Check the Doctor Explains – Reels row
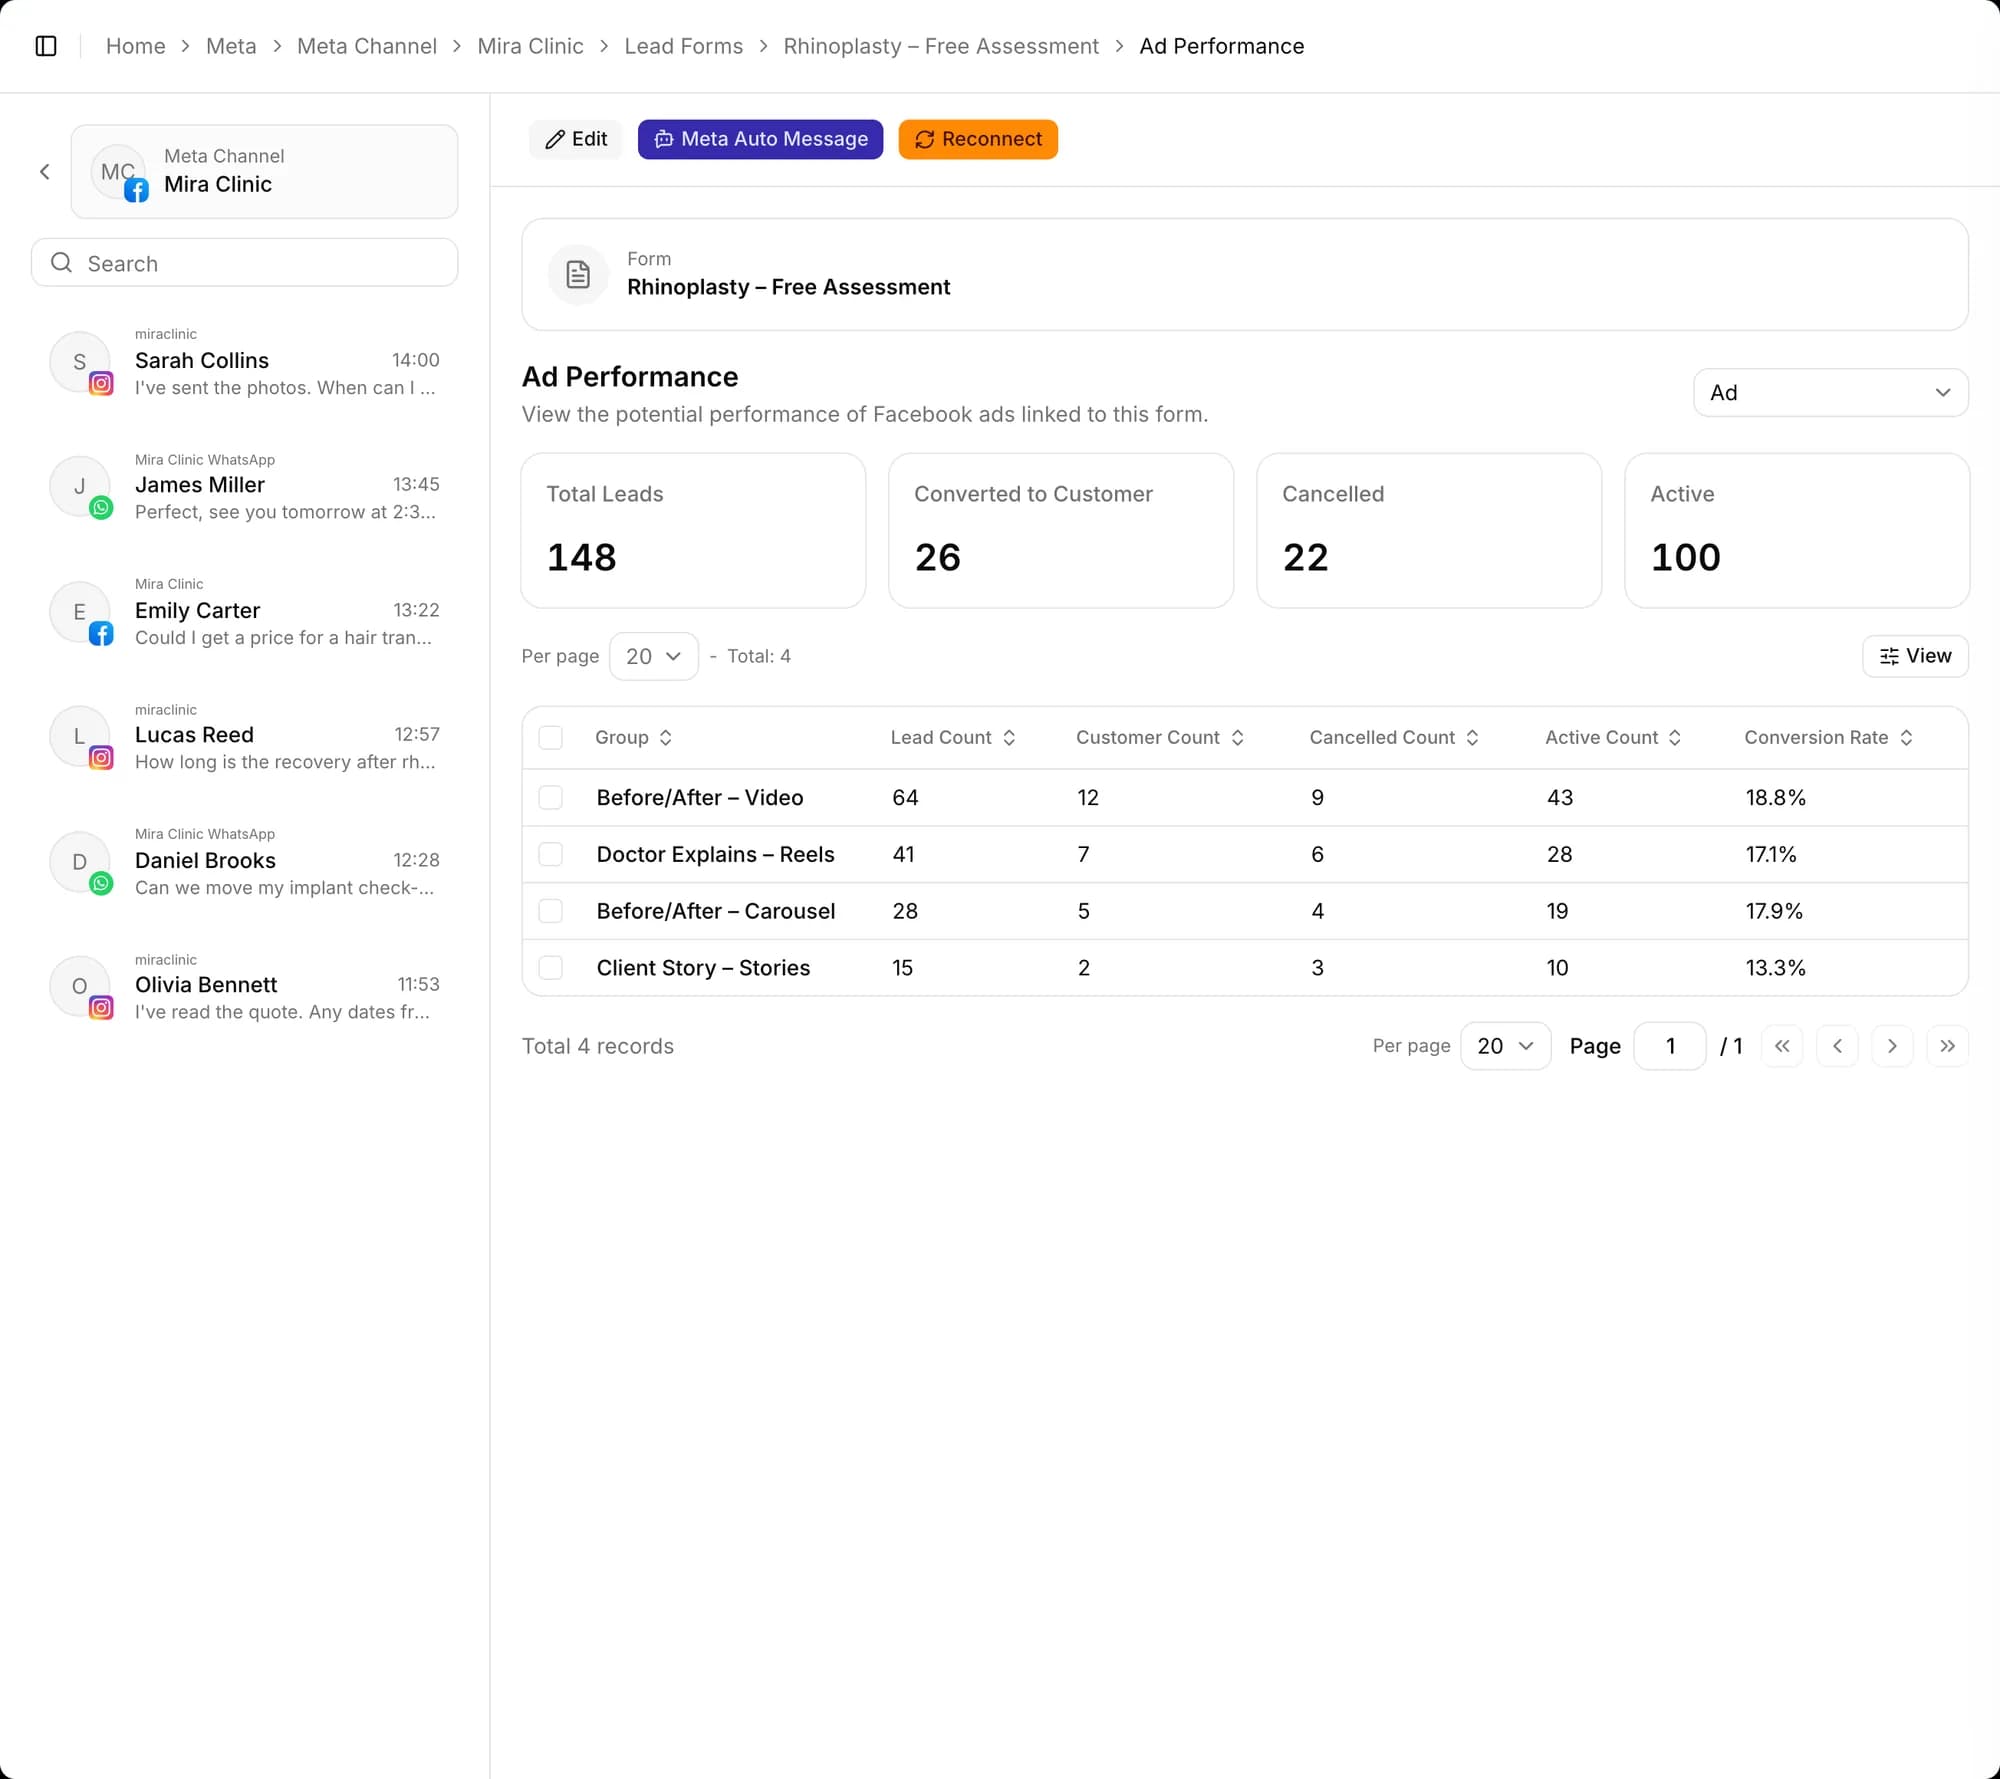This screenshot has width=2000, height=1779. coord(551,855)
